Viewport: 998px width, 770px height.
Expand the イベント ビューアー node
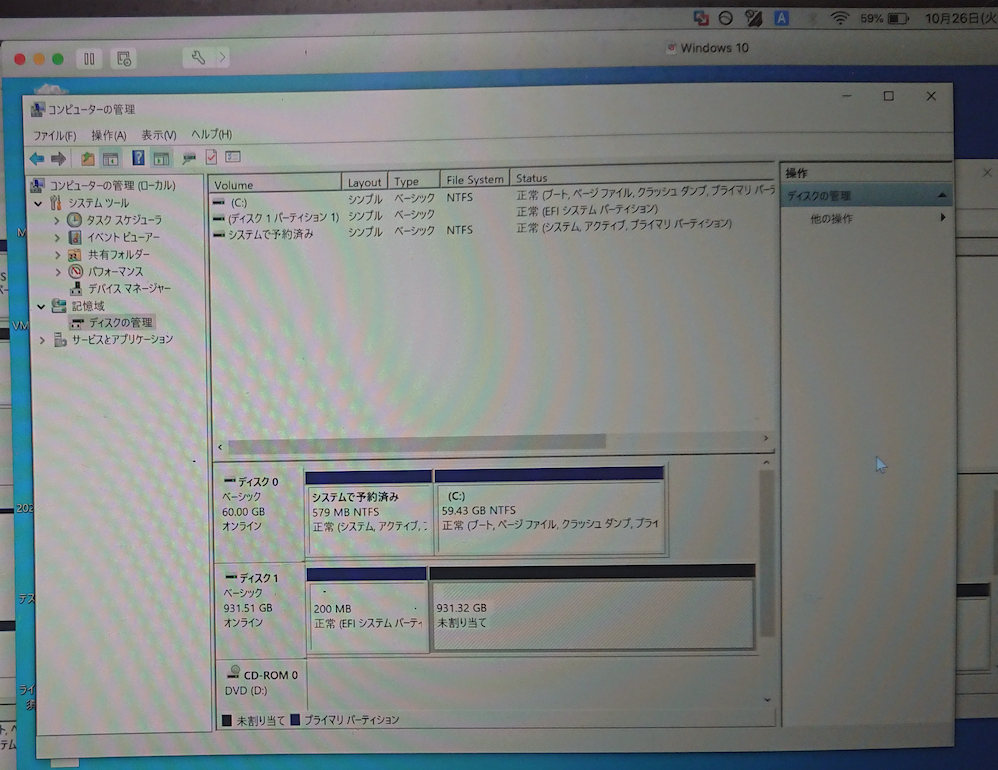57,238
